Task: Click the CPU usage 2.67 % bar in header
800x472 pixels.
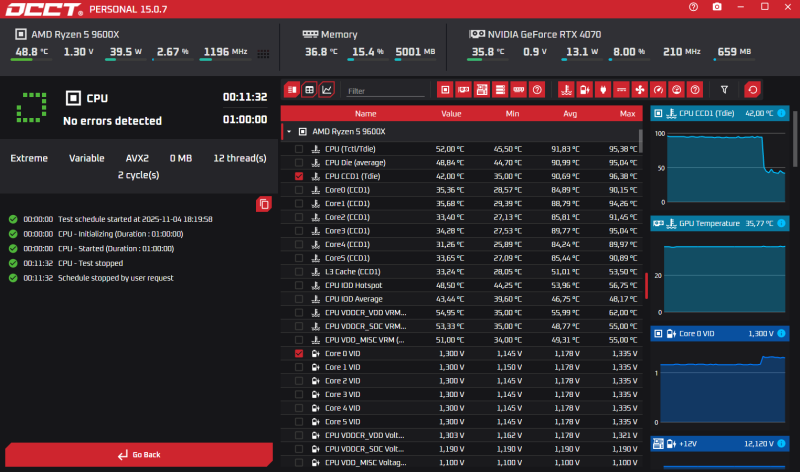Action: tap(172, 60)
